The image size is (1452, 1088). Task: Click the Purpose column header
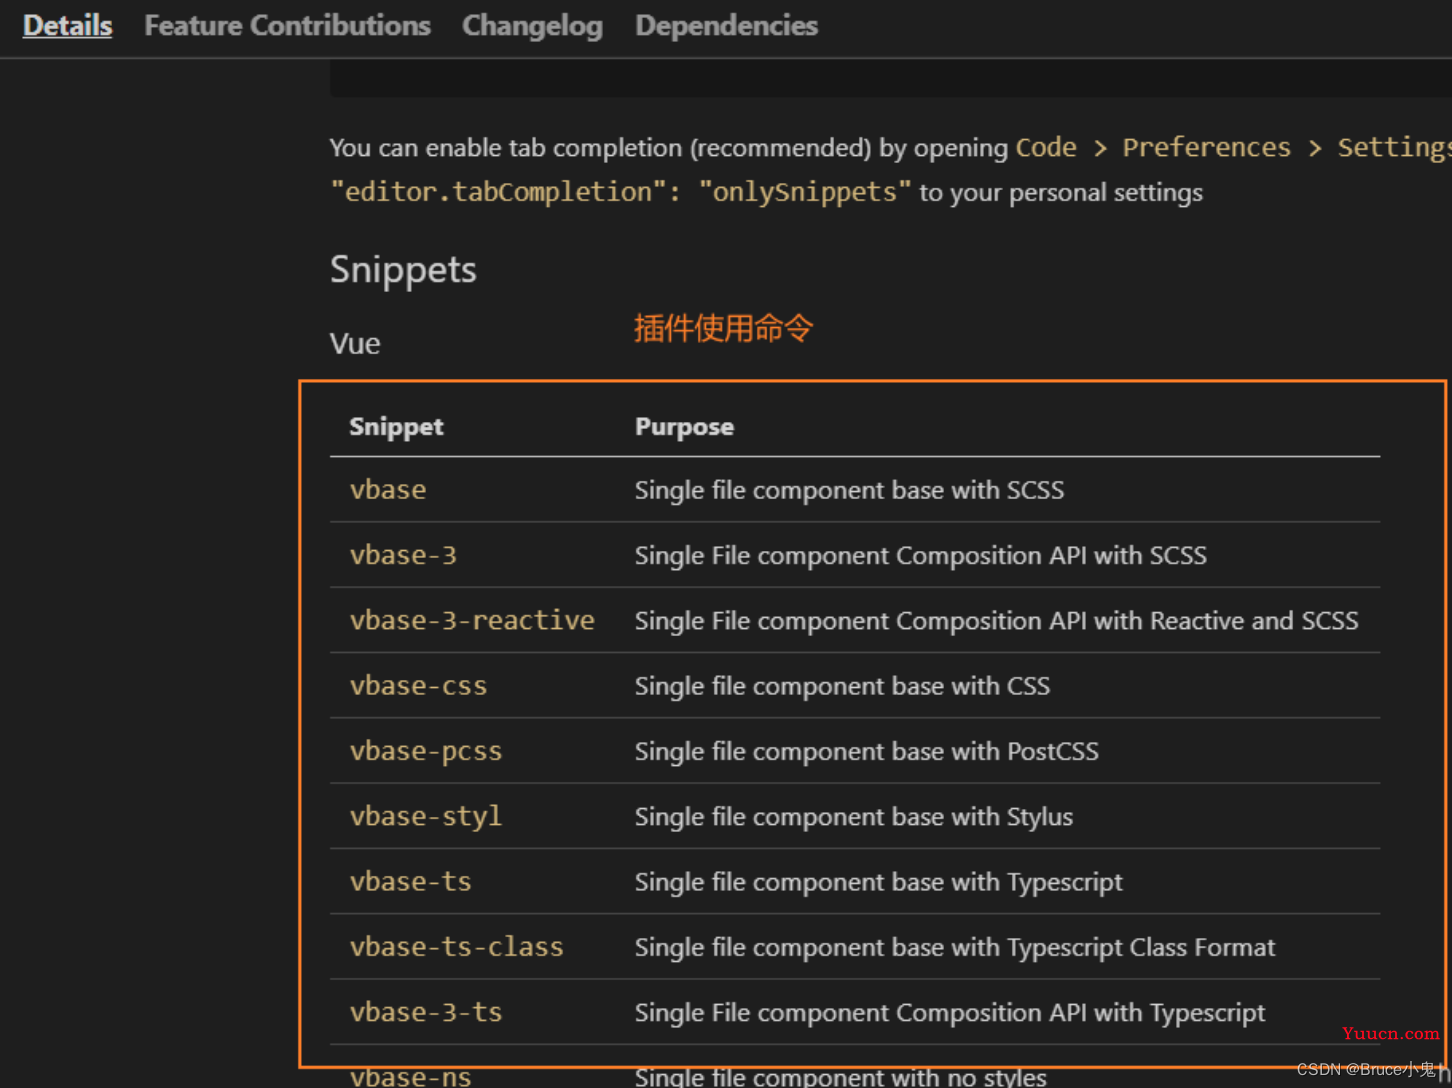pyautogui.click(x=684, y=427)
